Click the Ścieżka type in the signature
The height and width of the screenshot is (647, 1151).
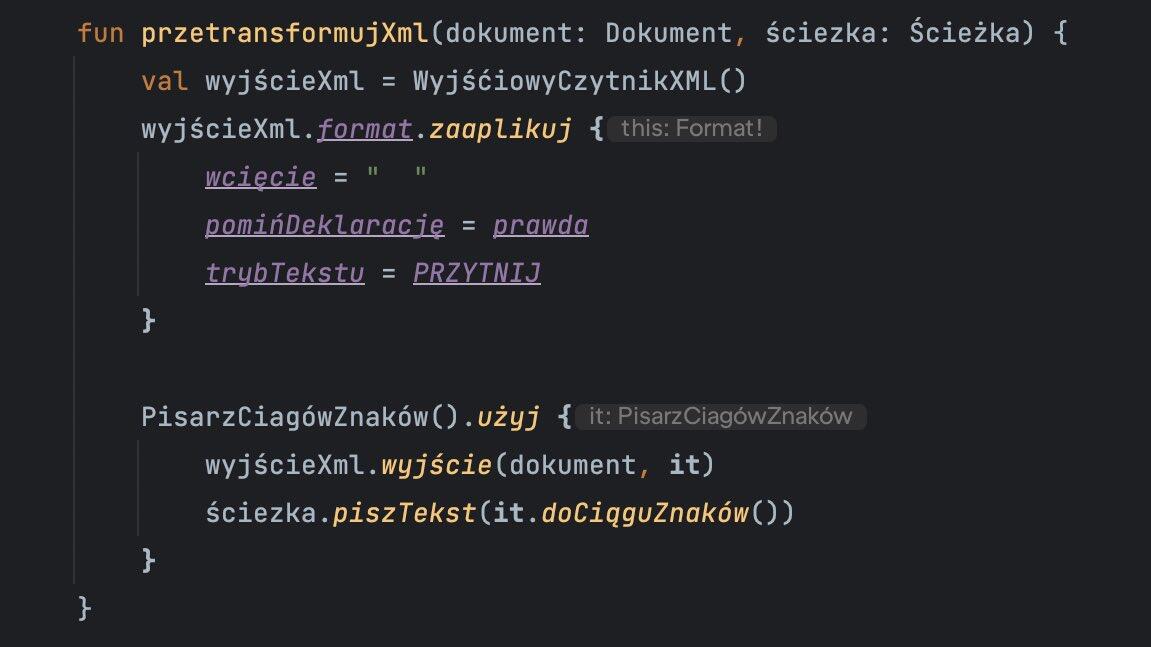point(965,33)
